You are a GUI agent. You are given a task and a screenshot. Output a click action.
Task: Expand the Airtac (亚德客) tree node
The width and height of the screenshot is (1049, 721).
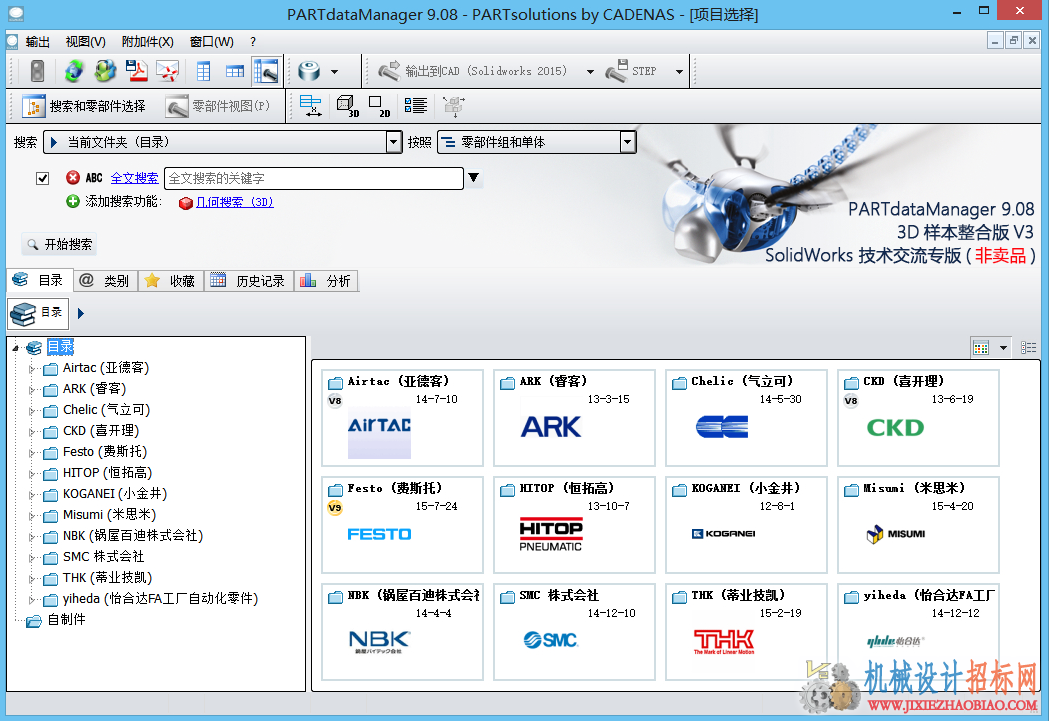coord(31,369)
